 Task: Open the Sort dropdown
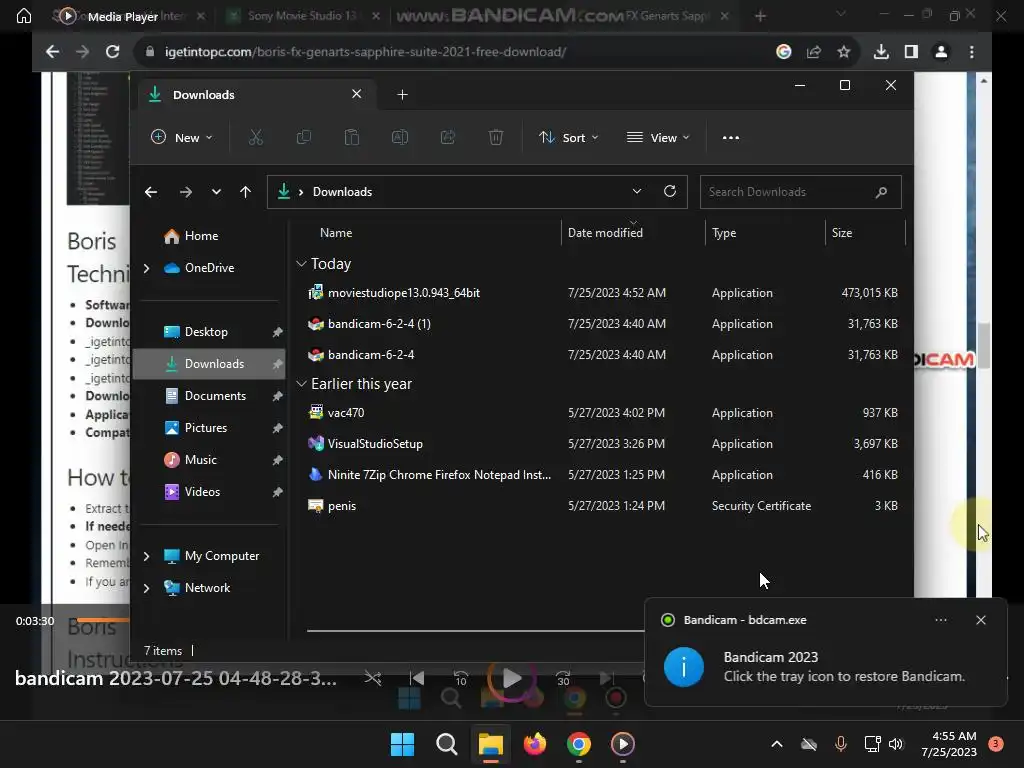tap(569, 137)
